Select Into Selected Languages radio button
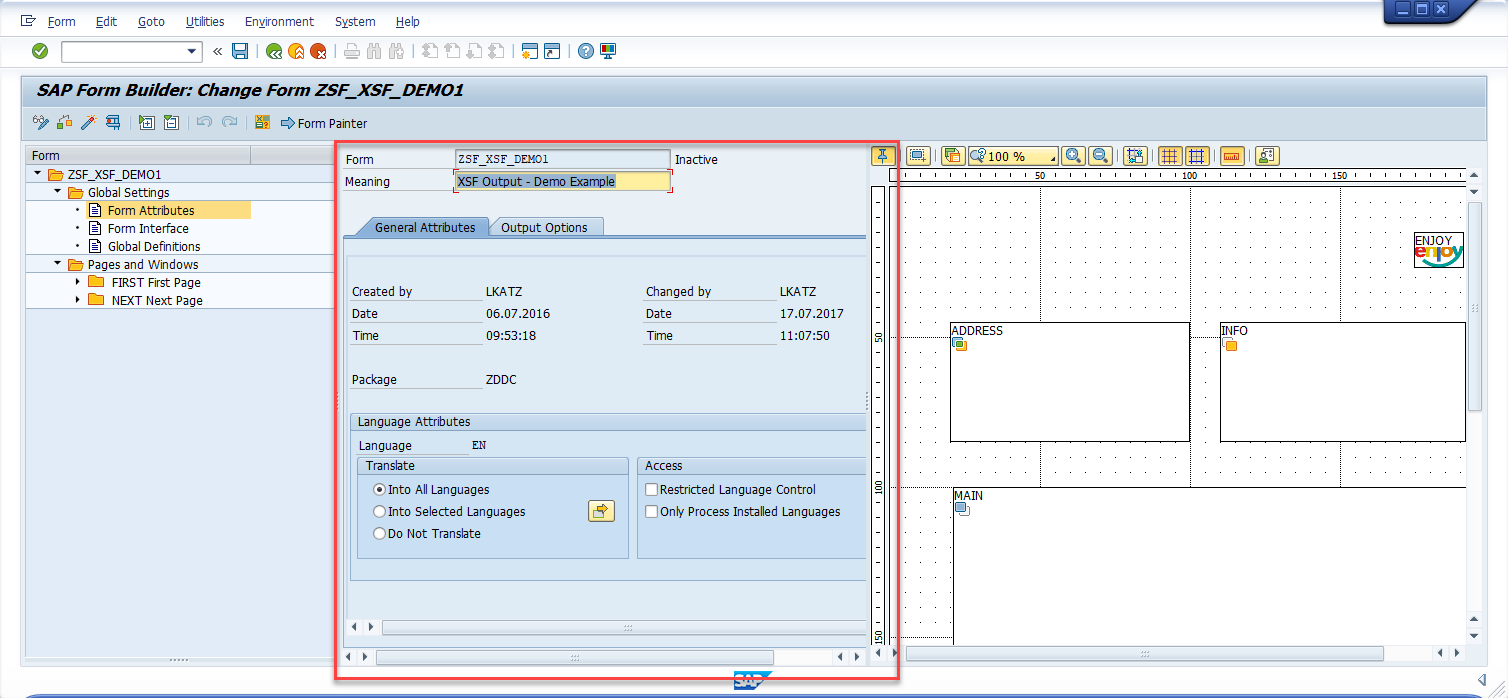 pos(380,512)
